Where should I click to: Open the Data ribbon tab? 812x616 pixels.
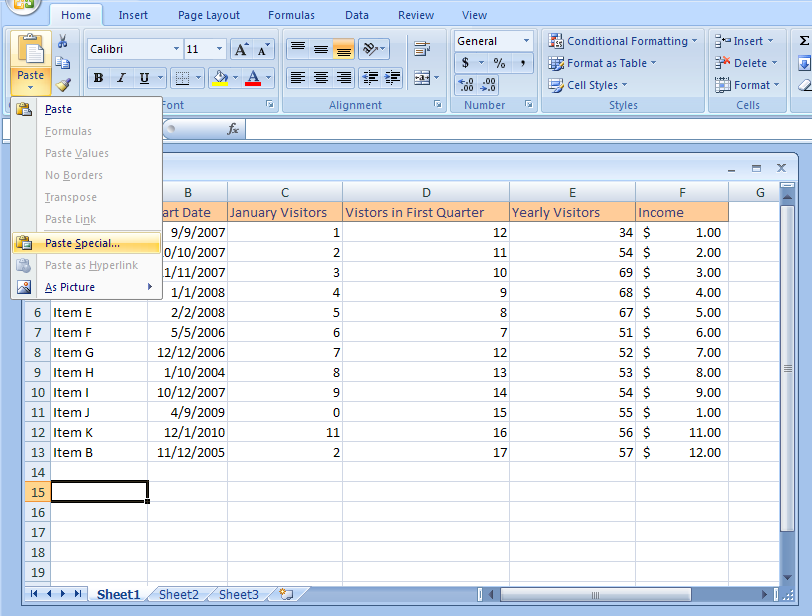pyautogui.click(x=357, y=15)
